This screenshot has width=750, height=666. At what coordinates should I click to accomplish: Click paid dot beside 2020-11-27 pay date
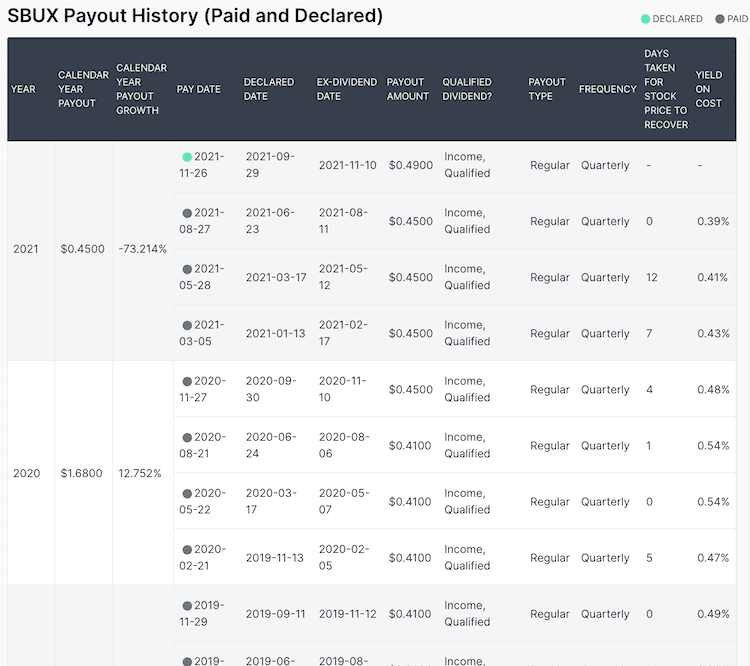click(188, 381)
